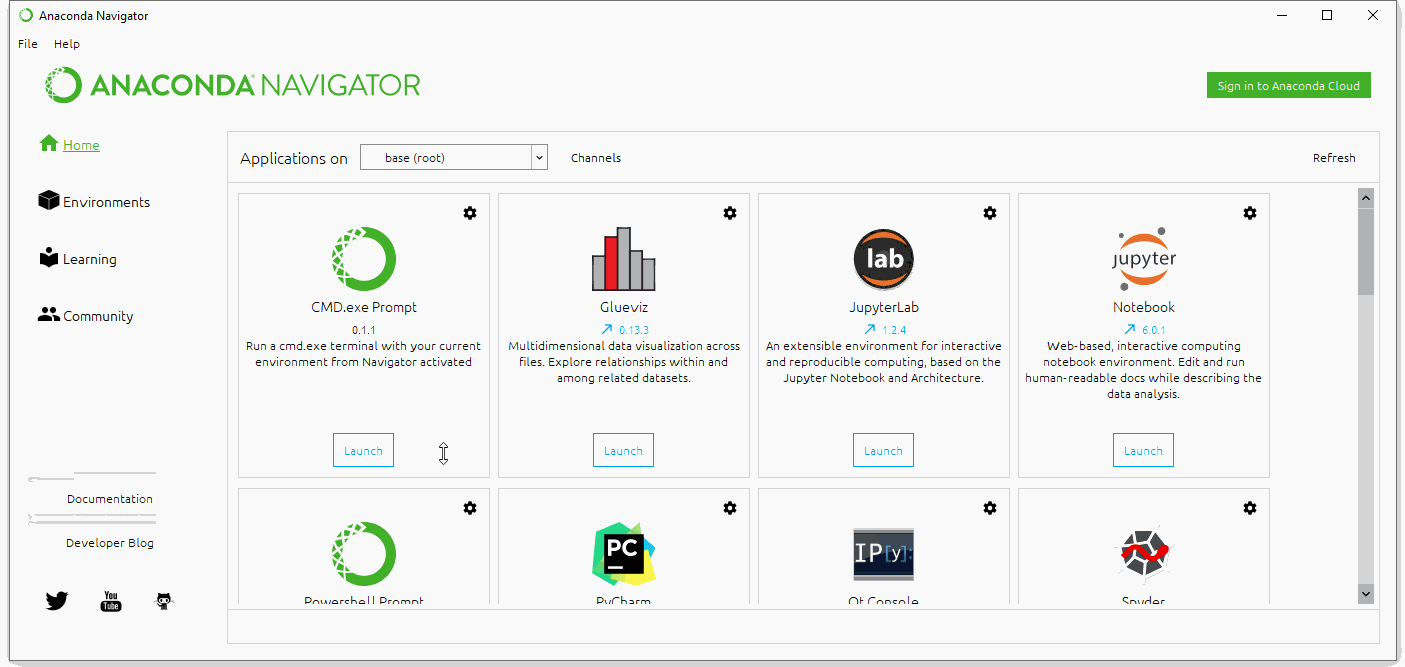
Task: Open the File menu
Action: [28, 44]
